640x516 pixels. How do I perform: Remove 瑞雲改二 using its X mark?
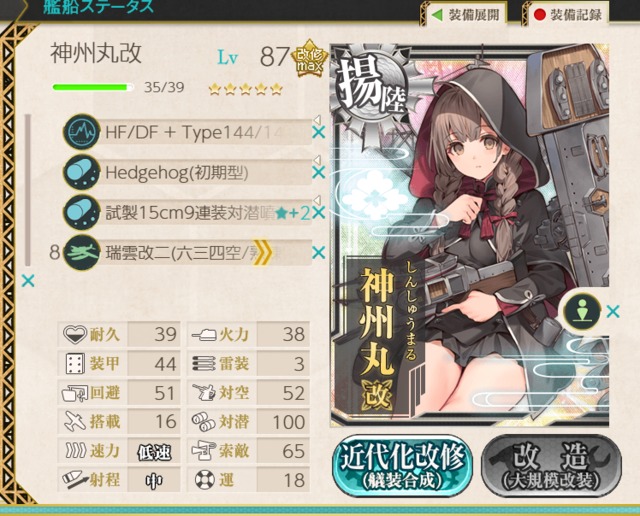tap(318, 253)
